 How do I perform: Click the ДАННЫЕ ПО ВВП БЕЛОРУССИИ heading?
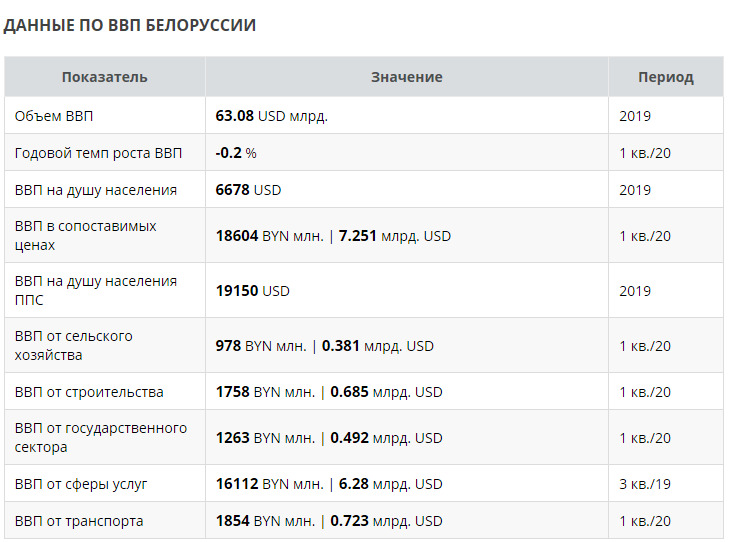[129, 25]
